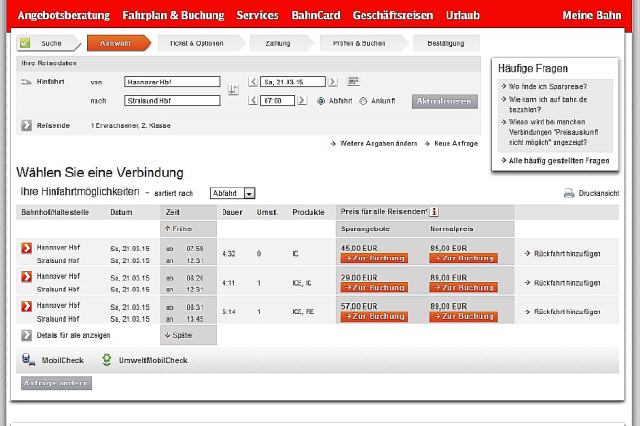
Task: Select the Ankunft radio button
Action: click(x=363, y=101)
